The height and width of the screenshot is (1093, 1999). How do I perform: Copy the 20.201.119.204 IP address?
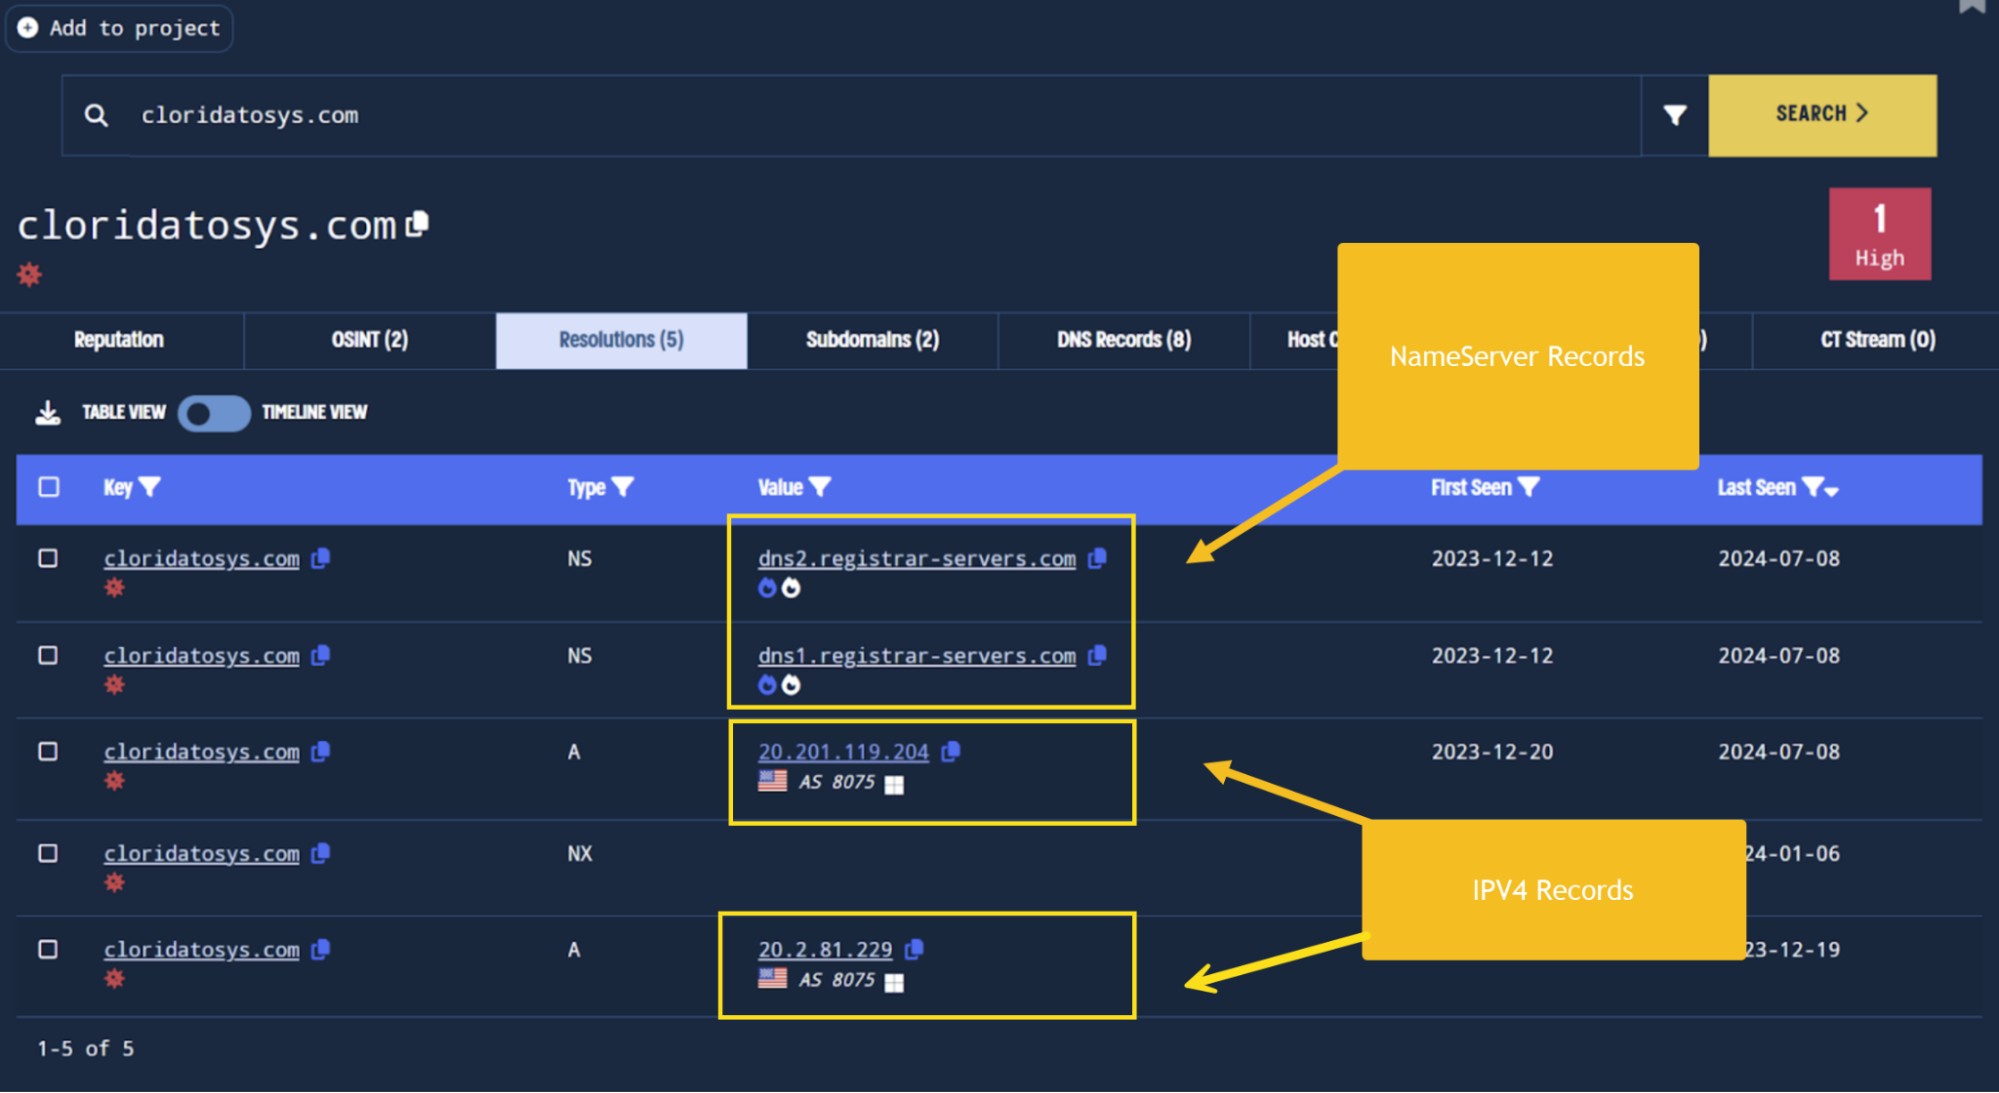[x=951, y=751]
